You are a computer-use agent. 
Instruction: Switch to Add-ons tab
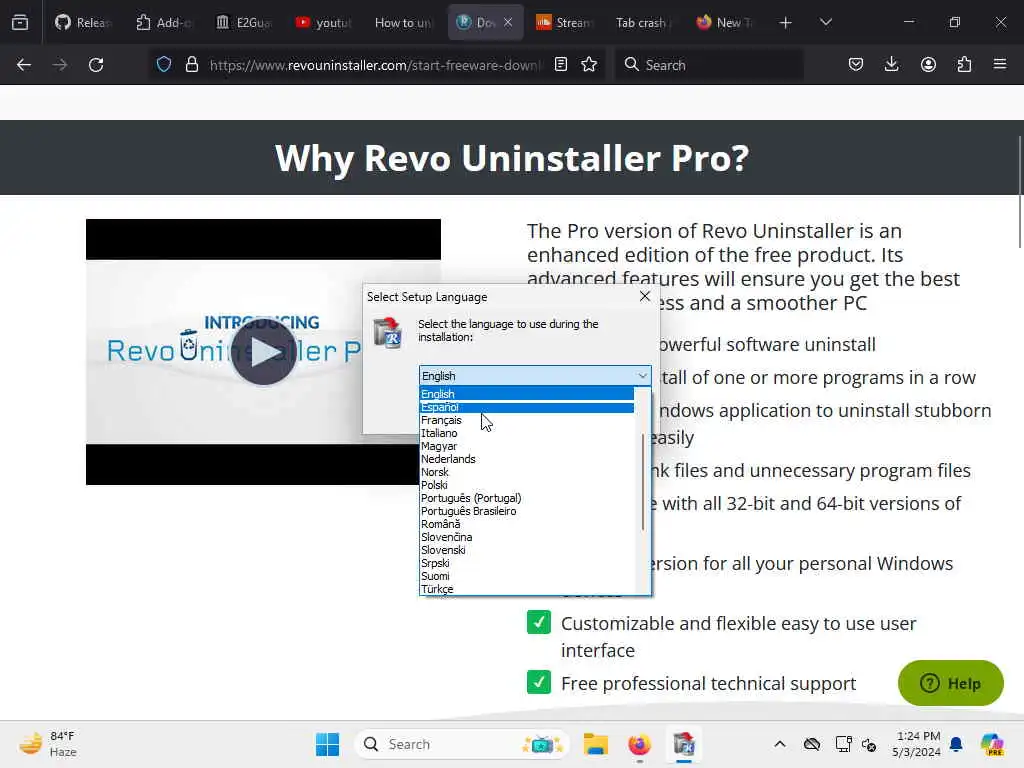(x=163, y=23)
